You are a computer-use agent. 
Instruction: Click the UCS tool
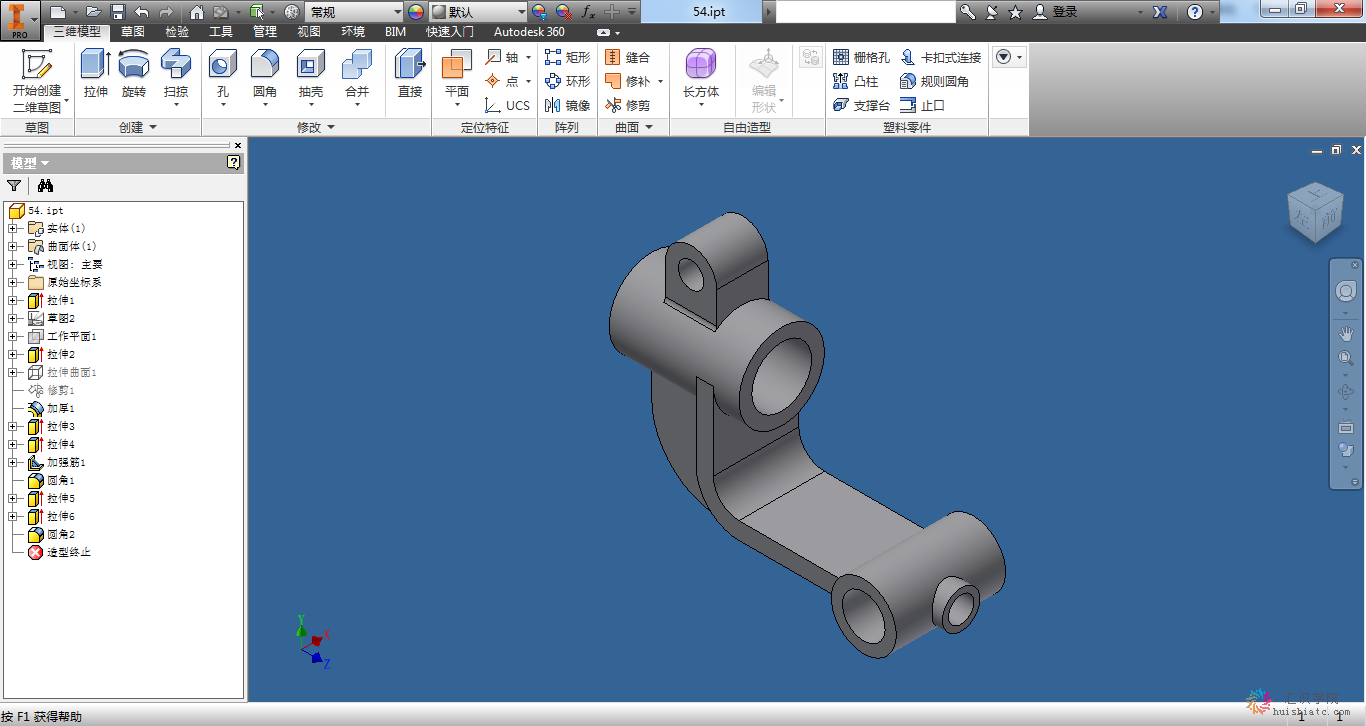point(508,105)
